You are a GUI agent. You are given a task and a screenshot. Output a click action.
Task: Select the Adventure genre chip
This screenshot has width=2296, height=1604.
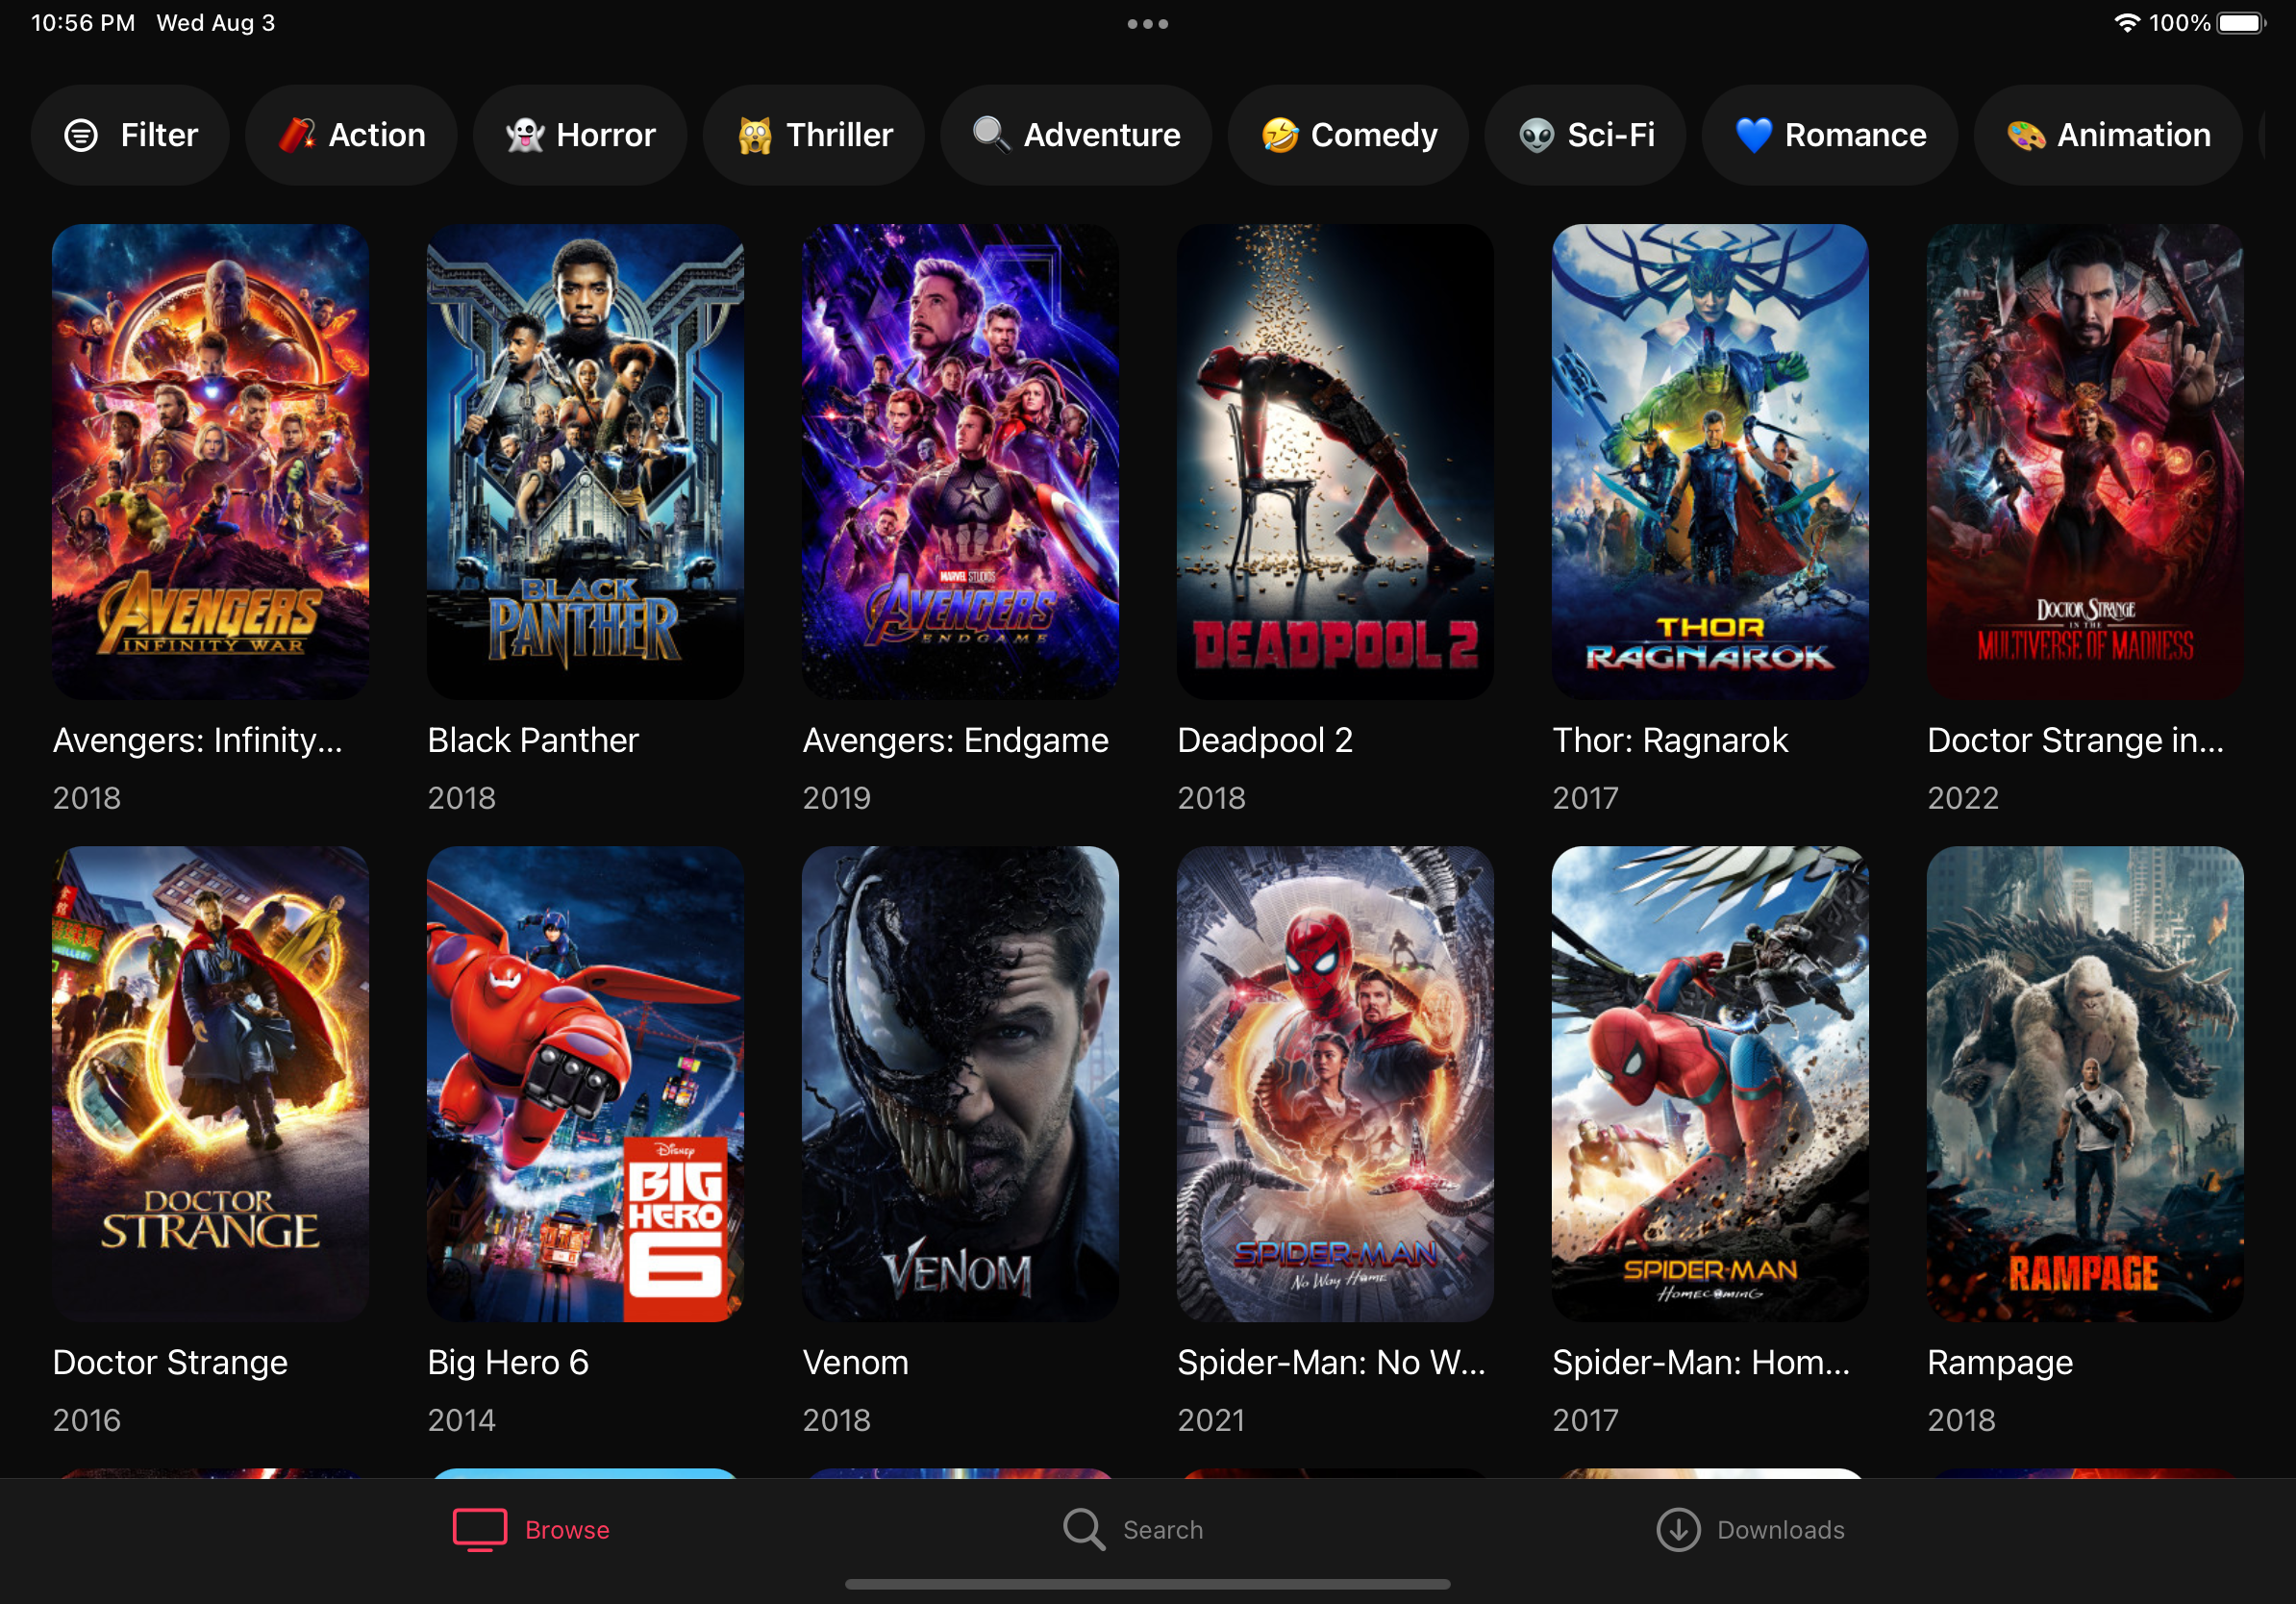pos(1076,135)
